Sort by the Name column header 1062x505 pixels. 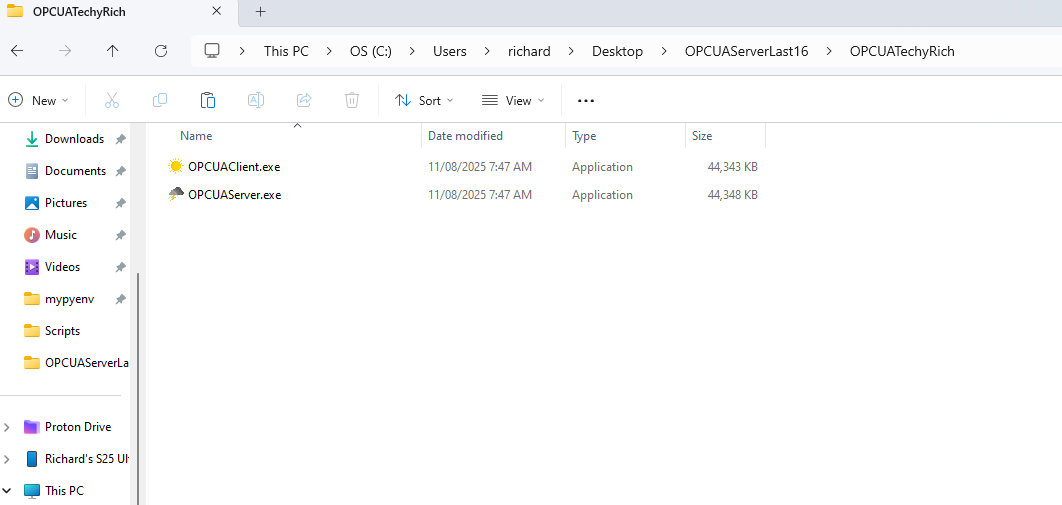click(x=196, y=136)
